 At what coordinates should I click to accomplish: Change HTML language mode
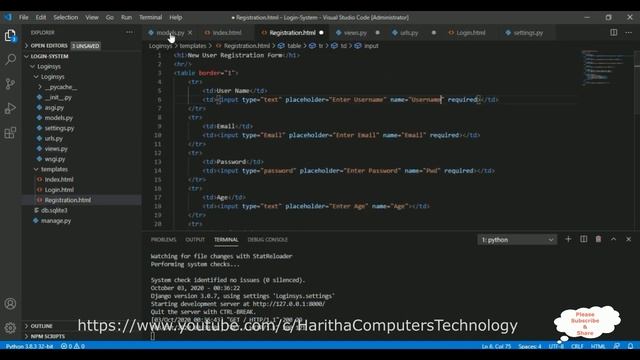click(x=598, y=346)
